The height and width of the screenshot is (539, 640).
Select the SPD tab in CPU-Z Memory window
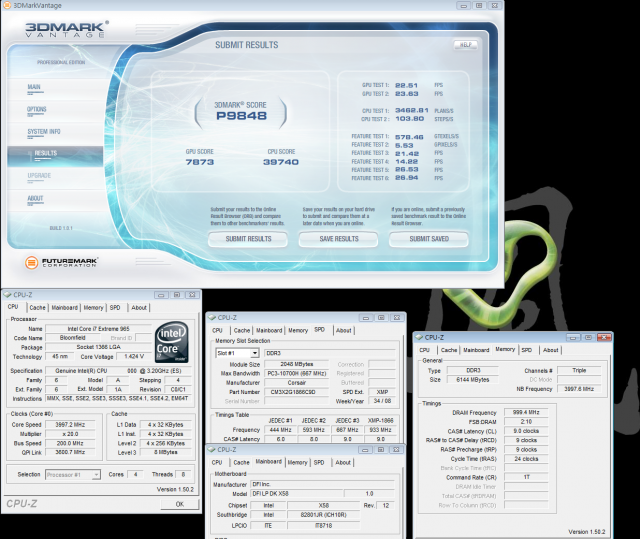coord(527,350)
